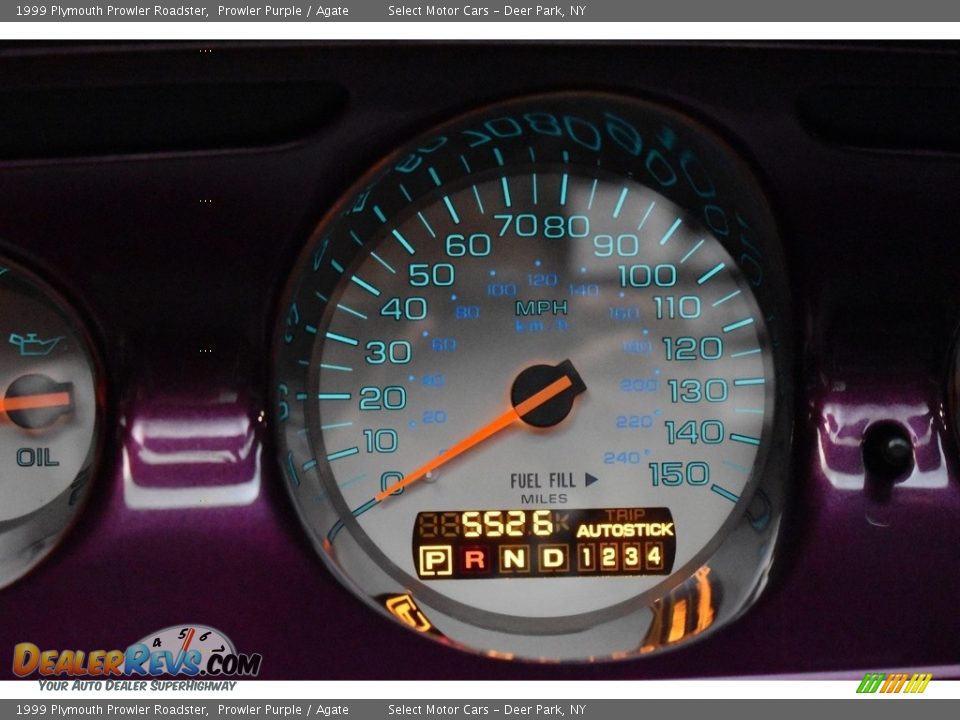The image size is (960, 720).
Task: Click the 70 mph mark
Action: 517,225
